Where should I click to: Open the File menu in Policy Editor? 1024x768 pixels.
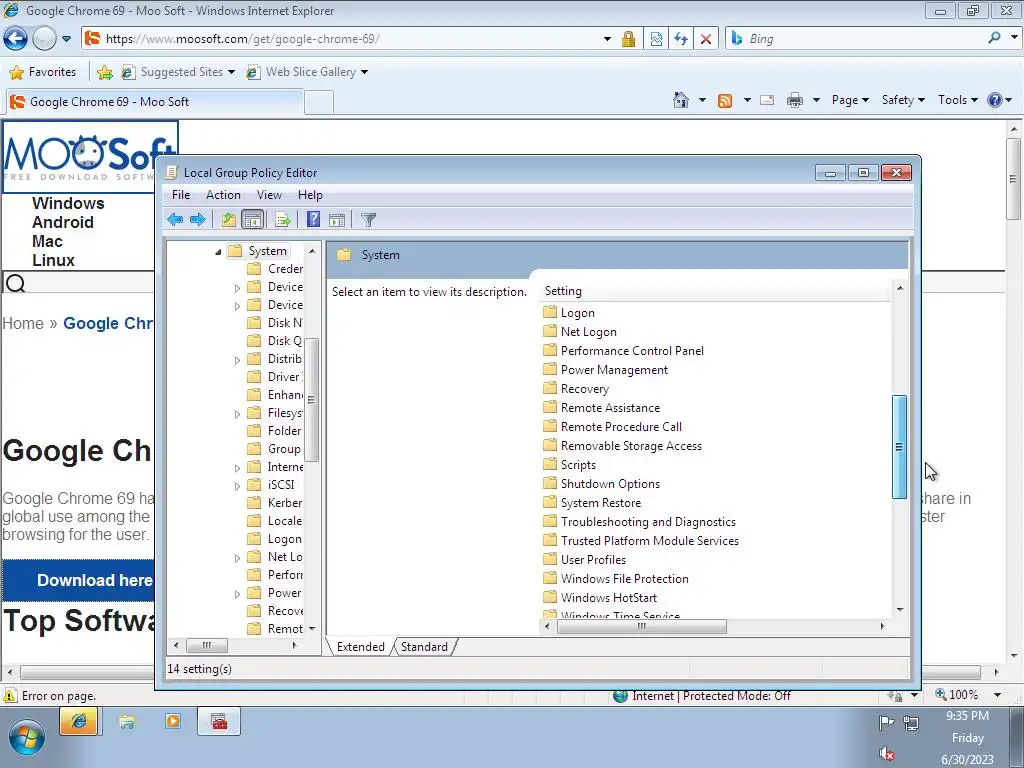181,195
